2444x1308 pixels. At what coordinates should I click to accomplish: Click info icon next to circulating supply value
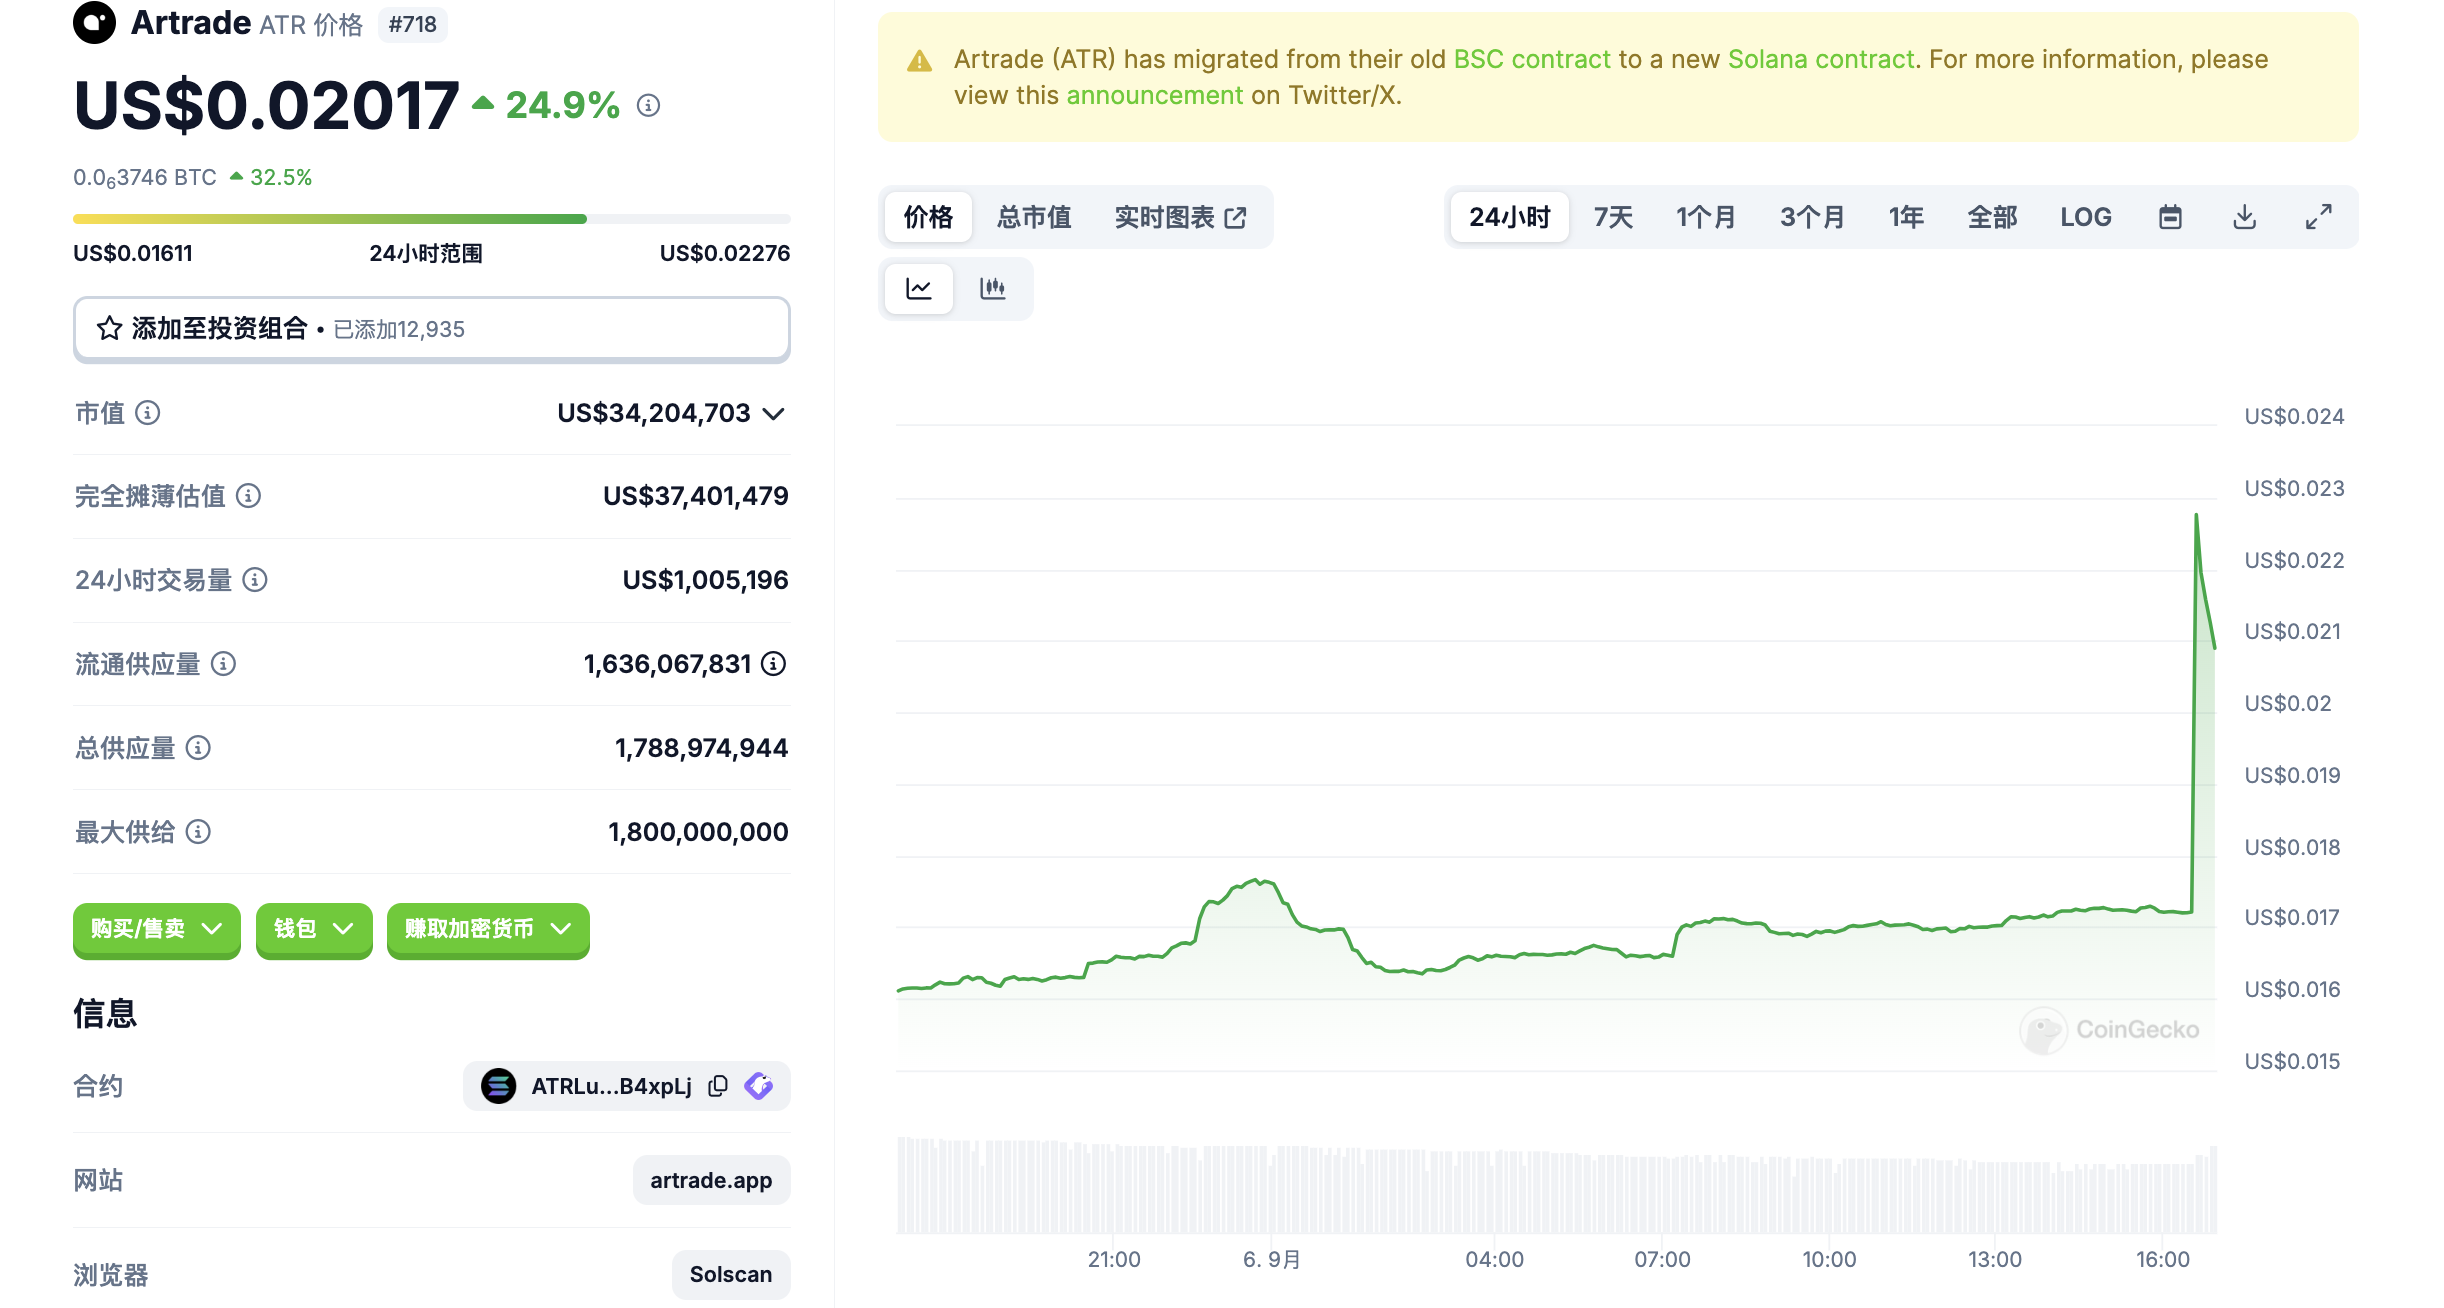tap(774, 664)
